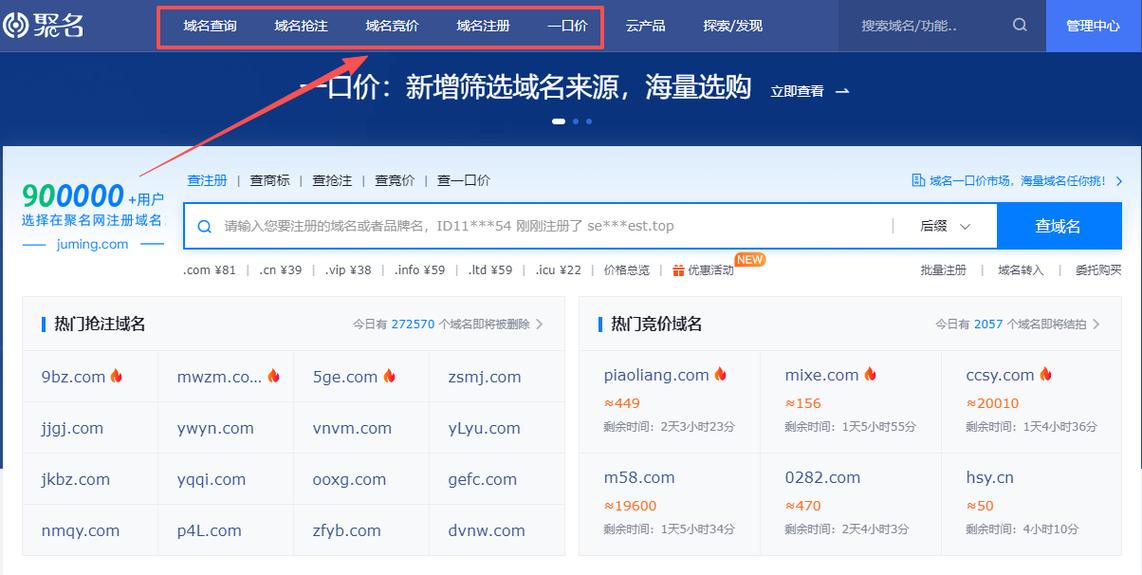This screenshot has height=575, width=1142.
Task: Open the dvnw.com domain entry
Action: pyautogui.click(x=487, y=531)
